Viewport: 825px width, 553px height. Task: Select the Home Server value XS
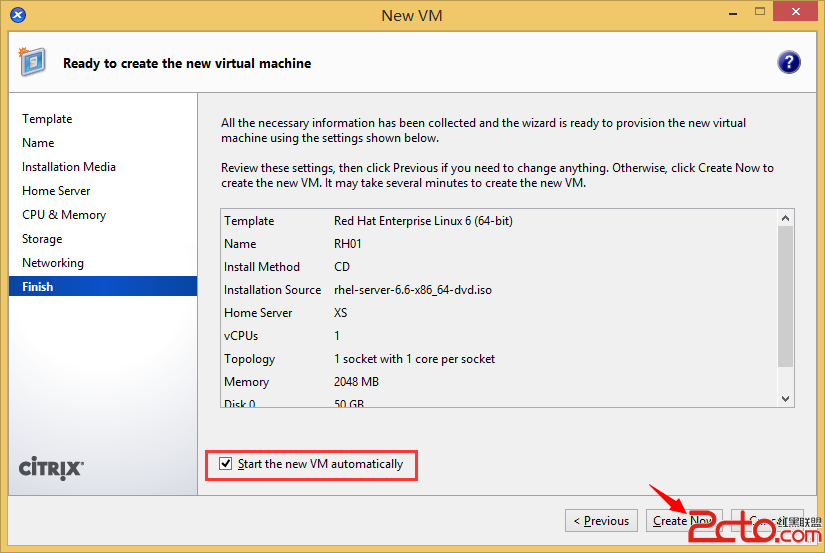tap(340, 313)
